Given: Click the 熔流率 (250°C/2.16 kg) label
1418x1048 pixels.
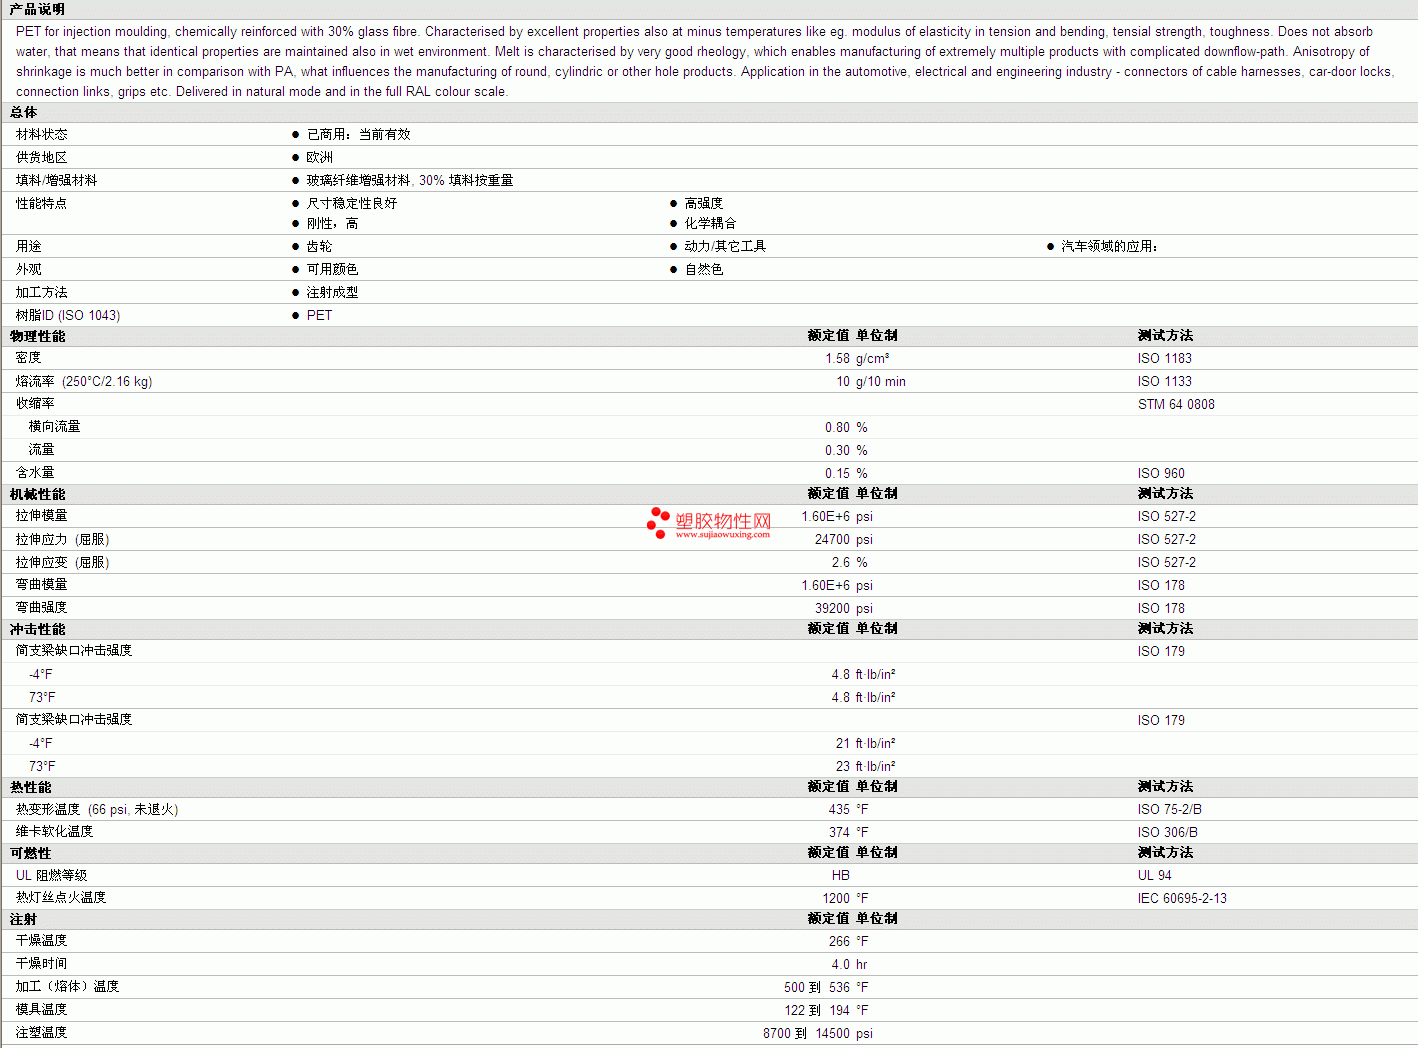Looking at the screenshot, I should click(x=84, y=381).
